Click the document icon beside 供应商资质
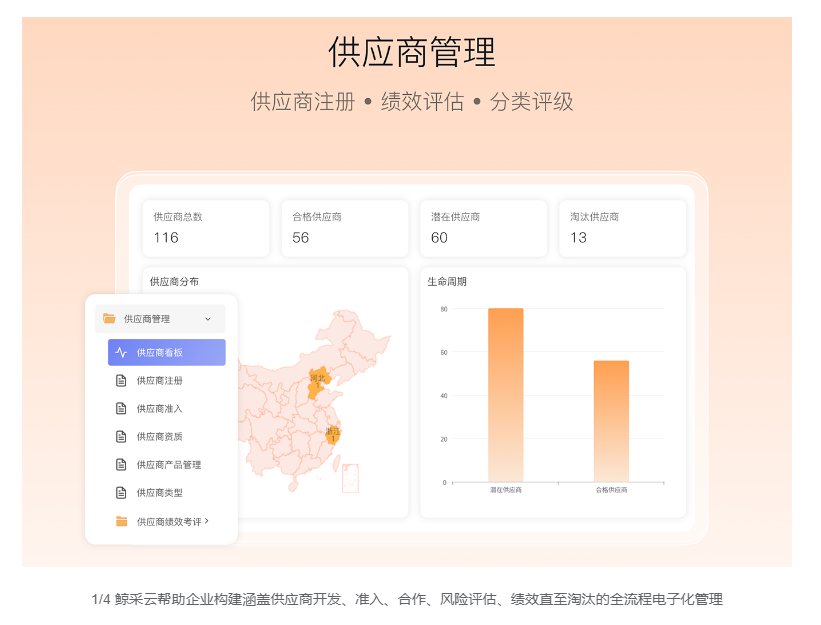The height and width of the screenshot is (625, 821). (121, 436)
